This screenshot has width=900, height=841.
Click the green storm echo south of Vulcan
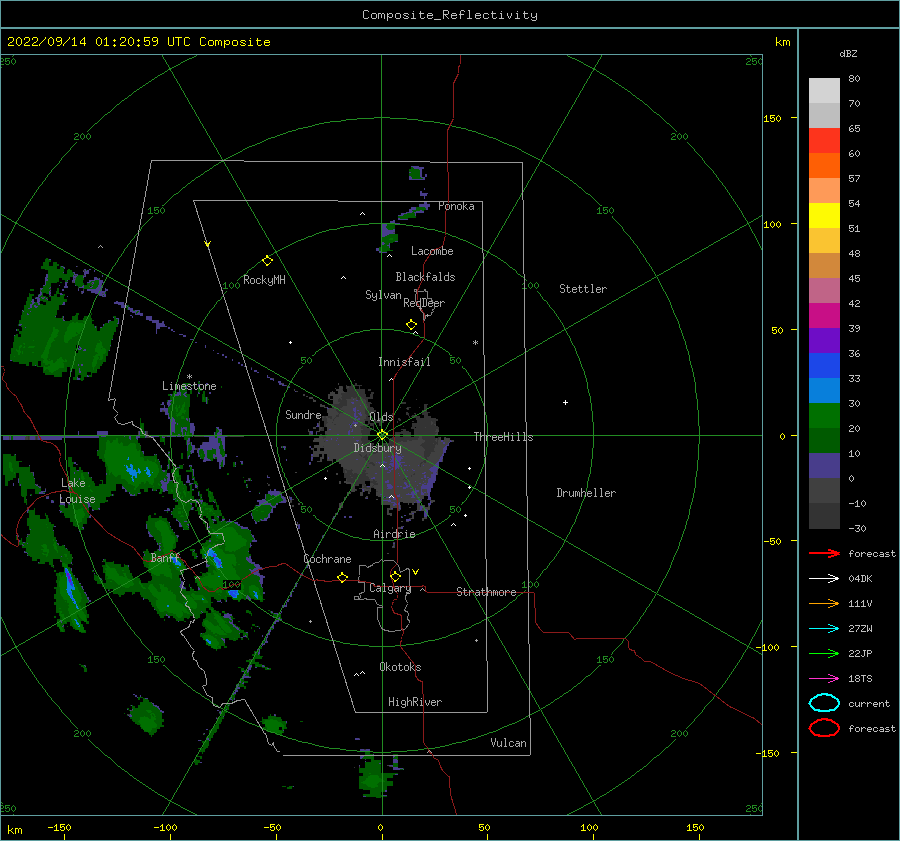point(376,776)
